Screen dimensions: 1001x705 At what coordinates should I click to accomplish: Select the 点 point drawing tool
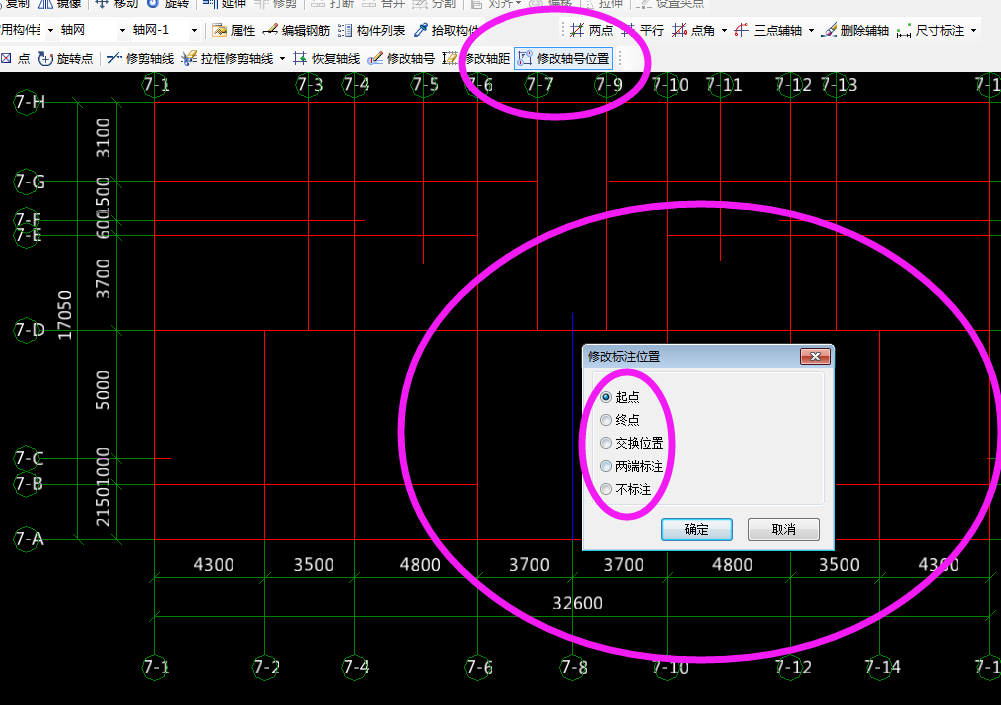(15, 59)
